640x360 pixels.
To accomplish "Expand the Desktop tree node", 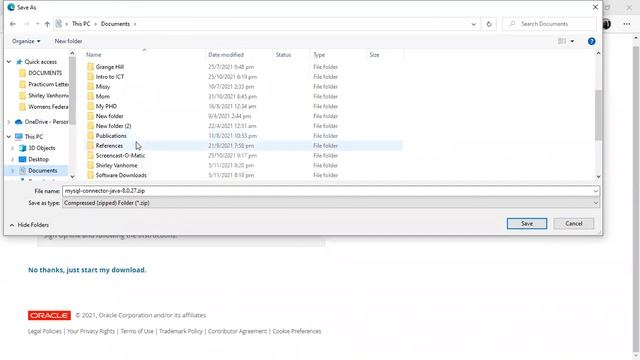I will pyautogui.click(x=12, y=160).
